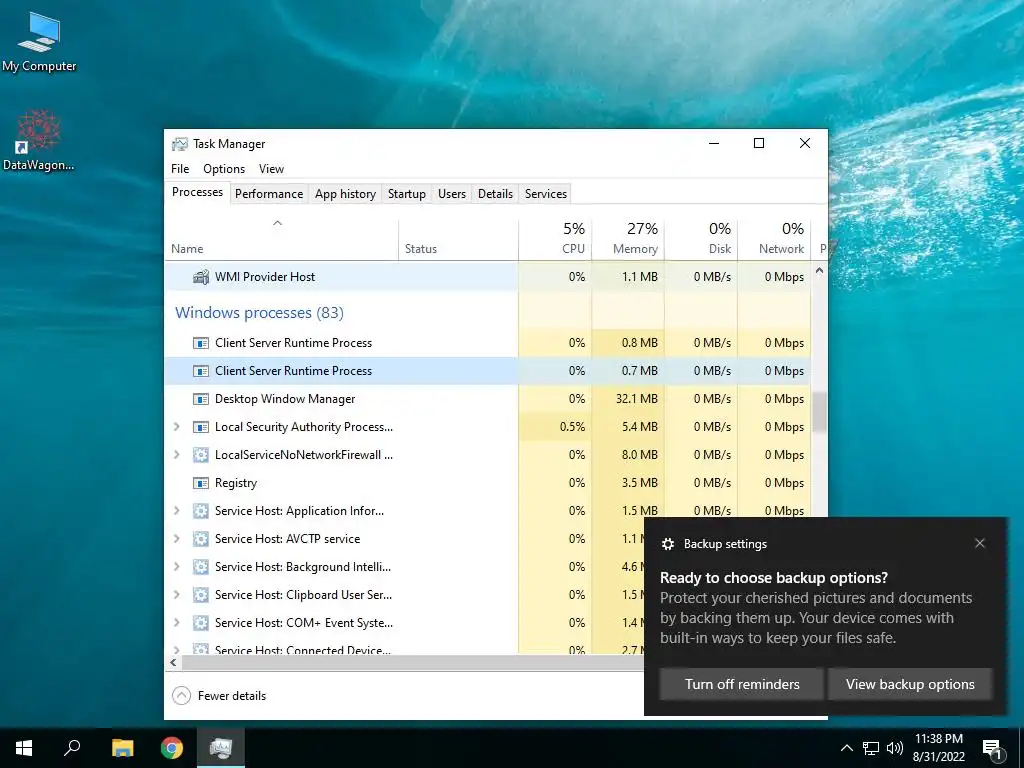Expand Service Host: Background Intelligent Transfer row
The height and width of the screenshot is (768, 1024).
(x=176, y=567)
